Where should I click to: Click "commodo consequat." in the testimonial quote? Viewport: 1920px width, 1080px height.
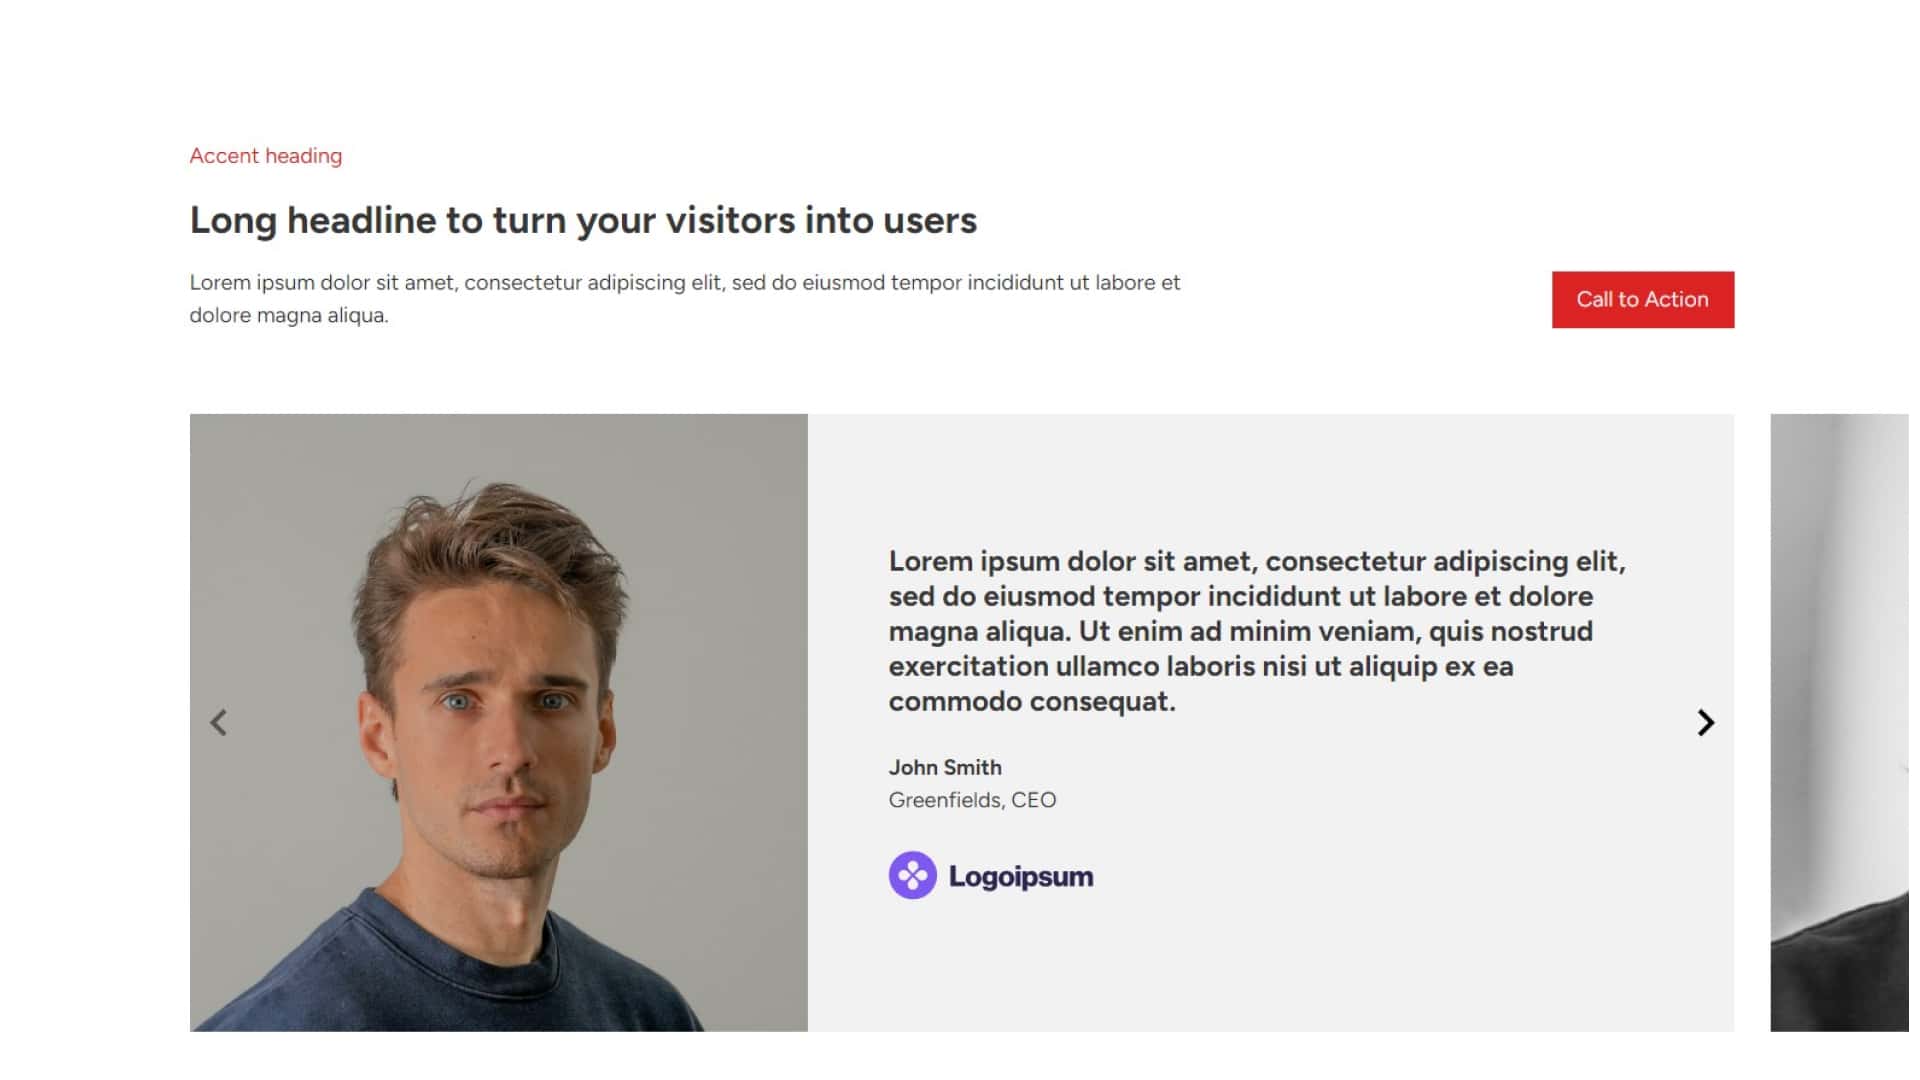tap(1031, 702)
